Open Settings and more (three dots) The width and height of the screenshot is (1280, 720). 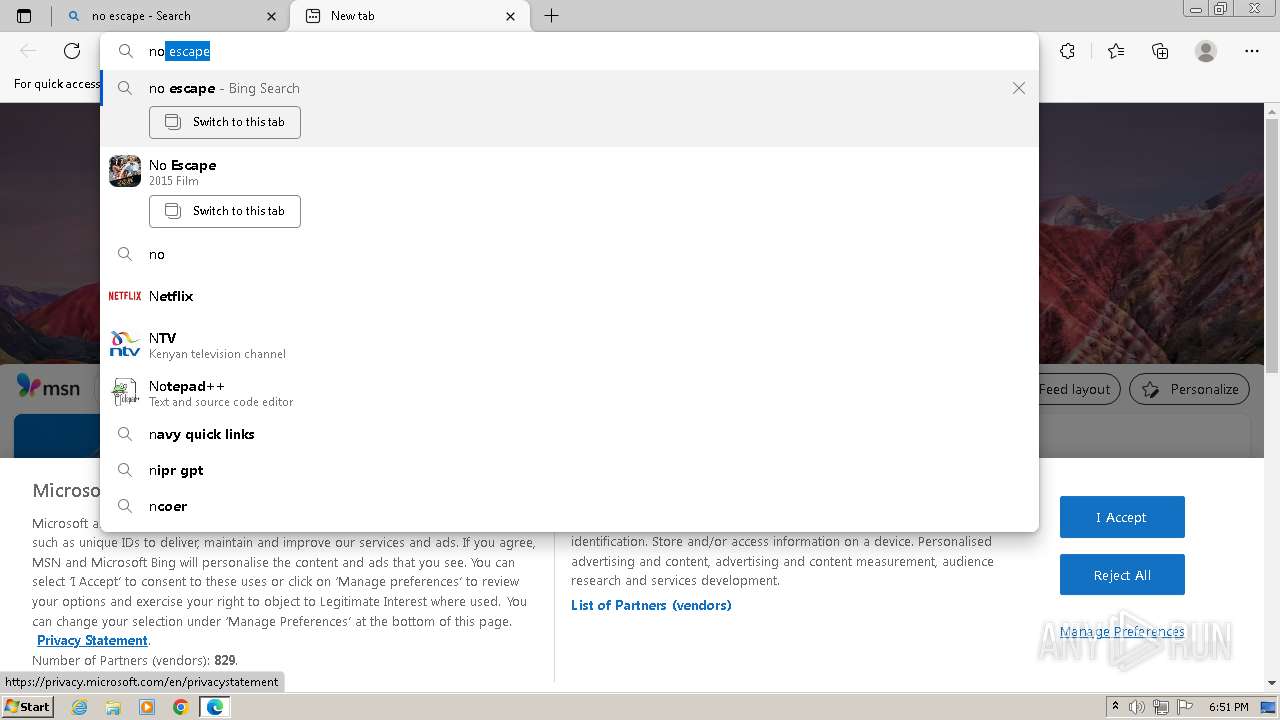click(x=1252, y=51)
